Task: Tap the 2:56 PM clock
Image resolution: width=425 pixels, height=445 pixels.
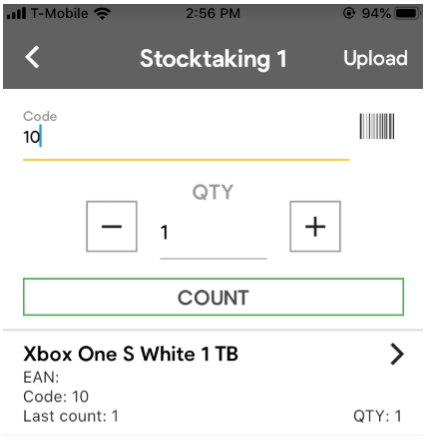Action: [213, 14]
